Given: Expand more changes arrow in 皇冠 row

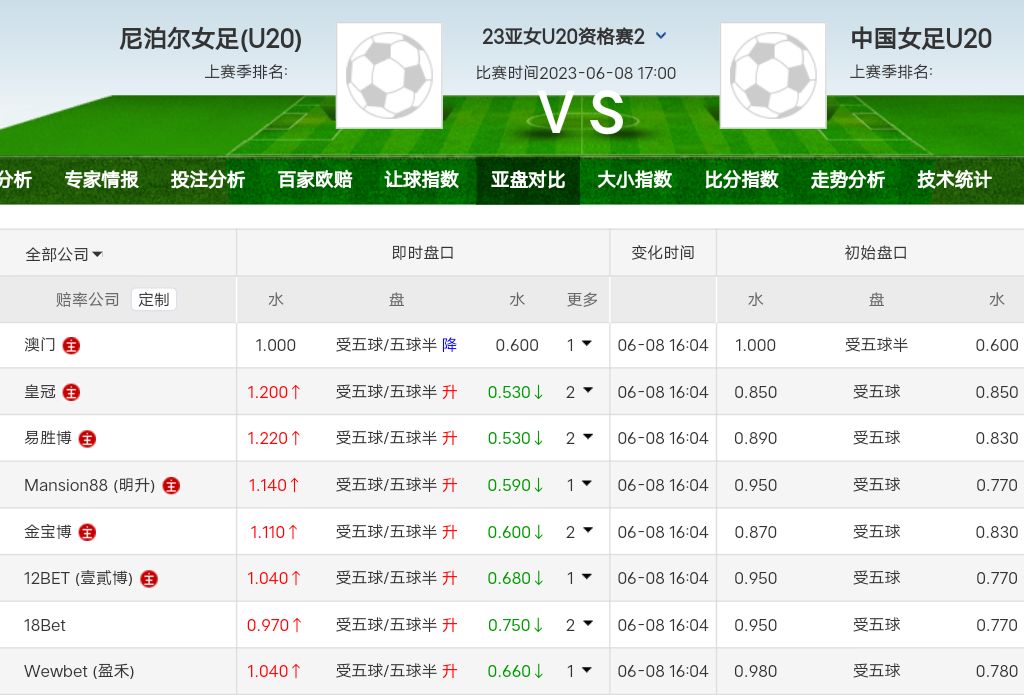Looking at the screenshot, I should 586,391.
